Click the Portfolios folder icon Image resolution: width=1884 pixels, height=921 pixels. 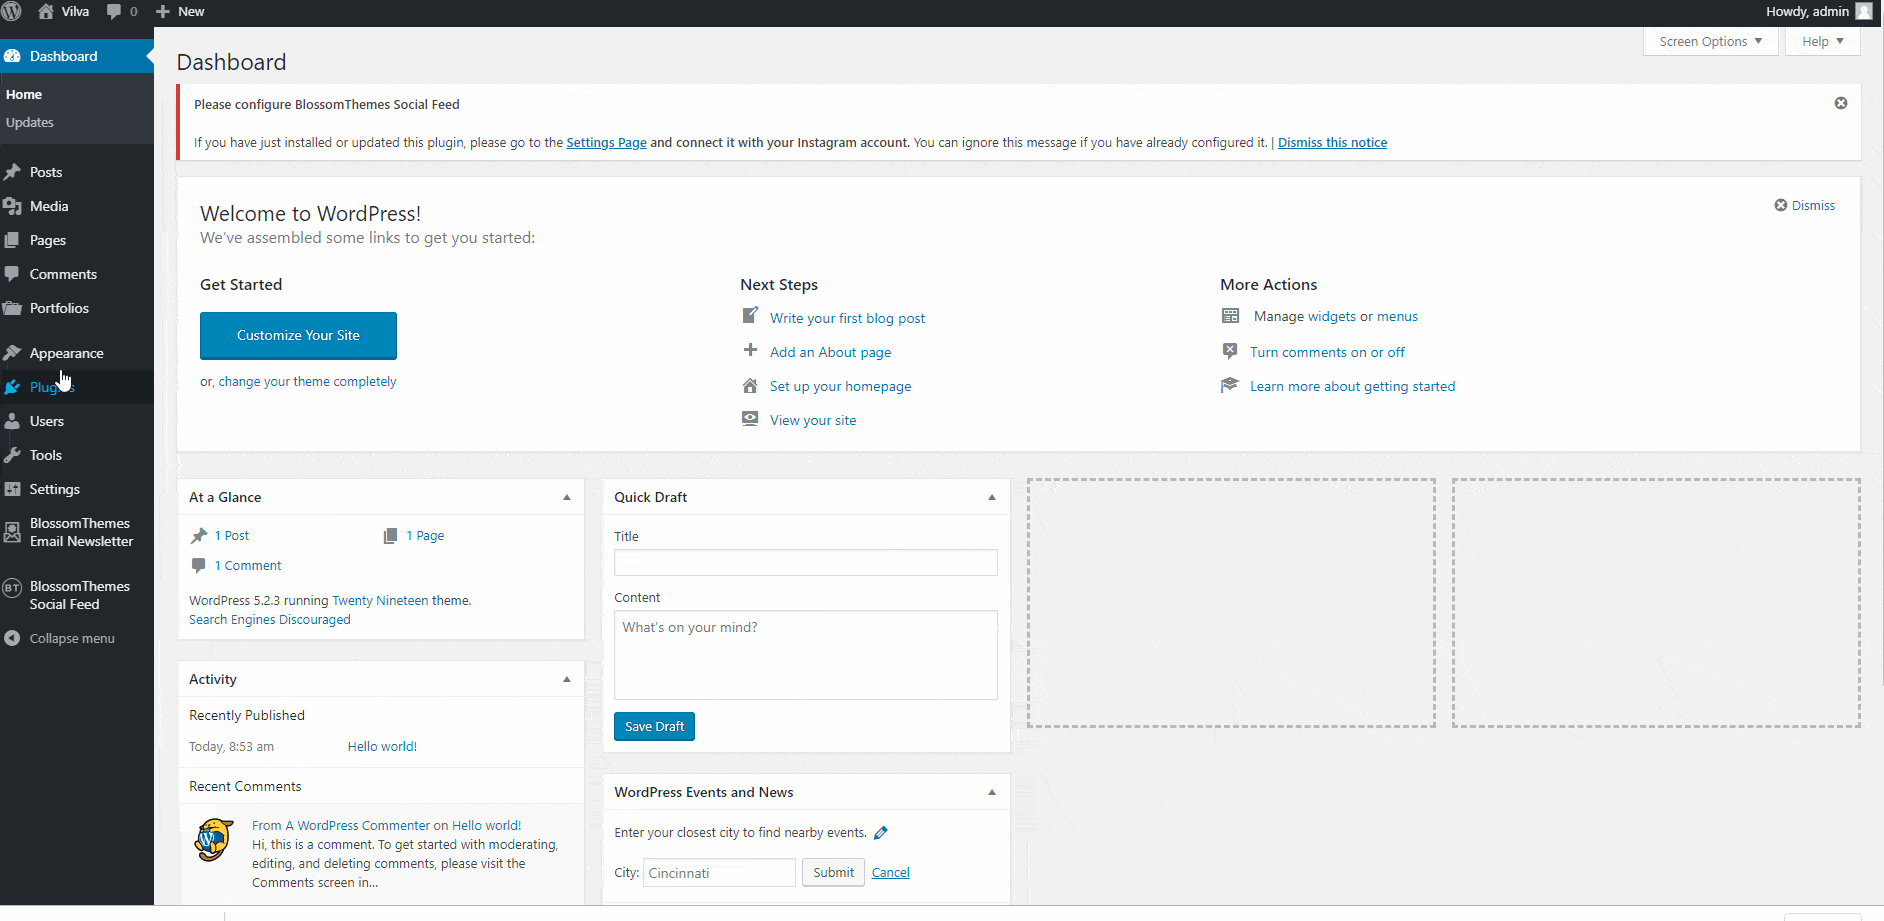(x=13, y=308)
